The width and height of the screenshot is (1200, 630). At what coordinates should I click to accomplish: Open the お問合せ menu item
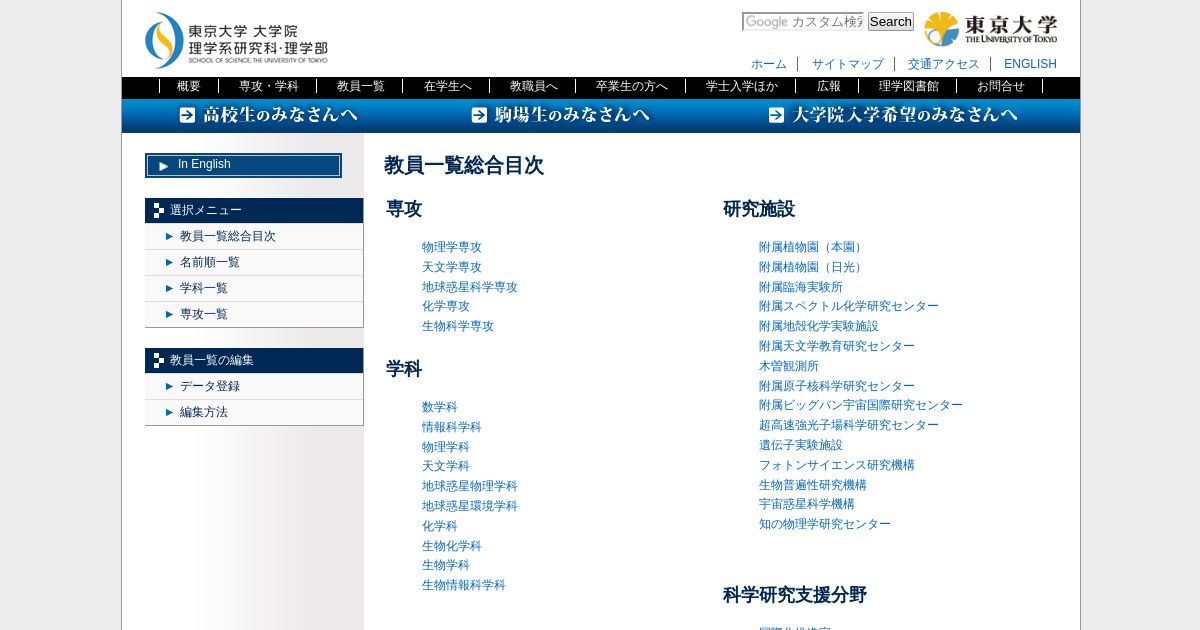1000,86
